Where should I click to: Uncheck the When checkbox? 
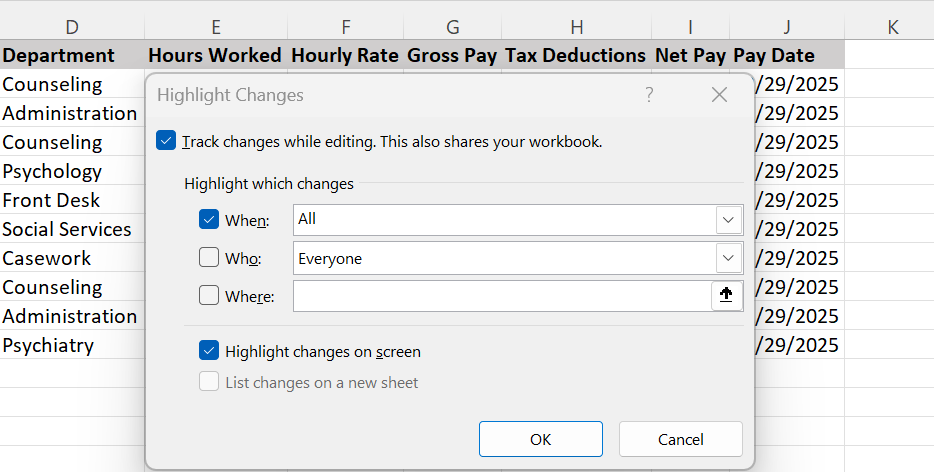pyautogui.click(x=209, y=219)
